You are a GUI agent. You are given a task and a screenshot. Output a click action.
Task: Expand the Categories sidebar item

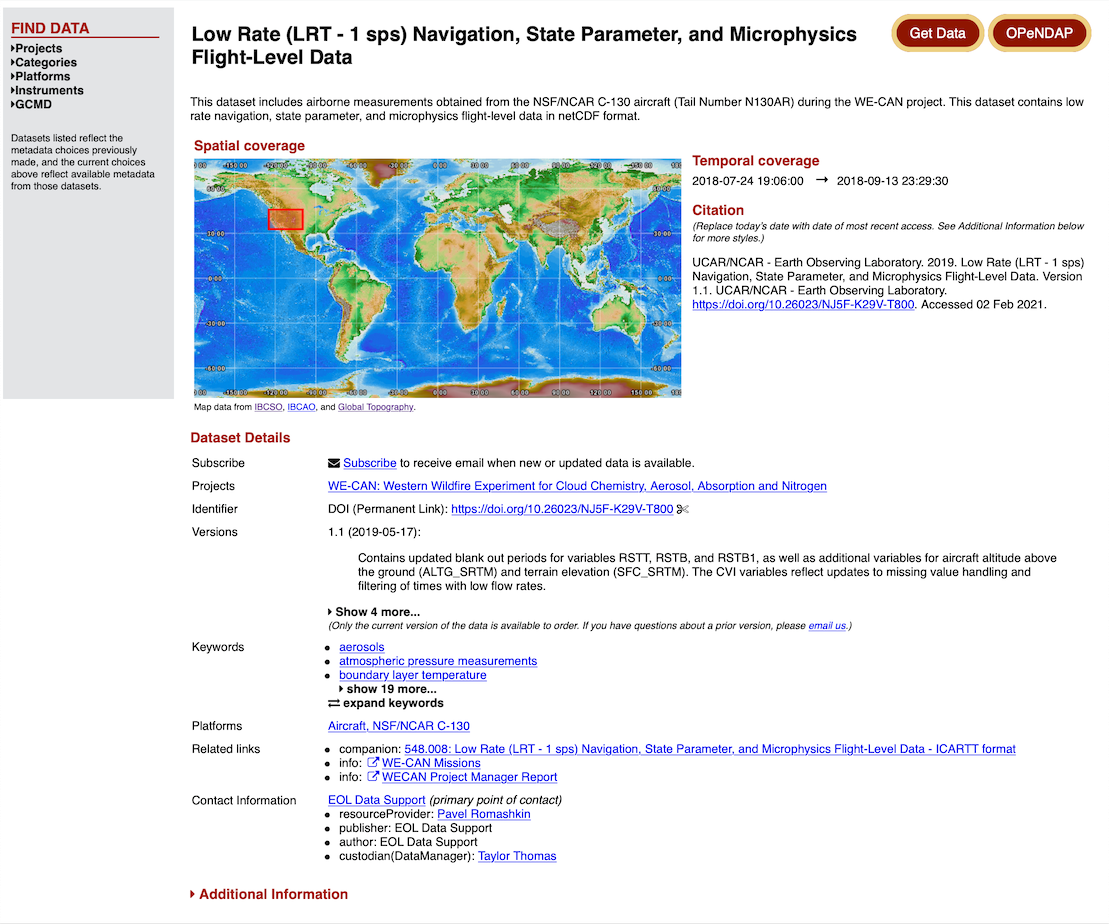pos(45,62)
